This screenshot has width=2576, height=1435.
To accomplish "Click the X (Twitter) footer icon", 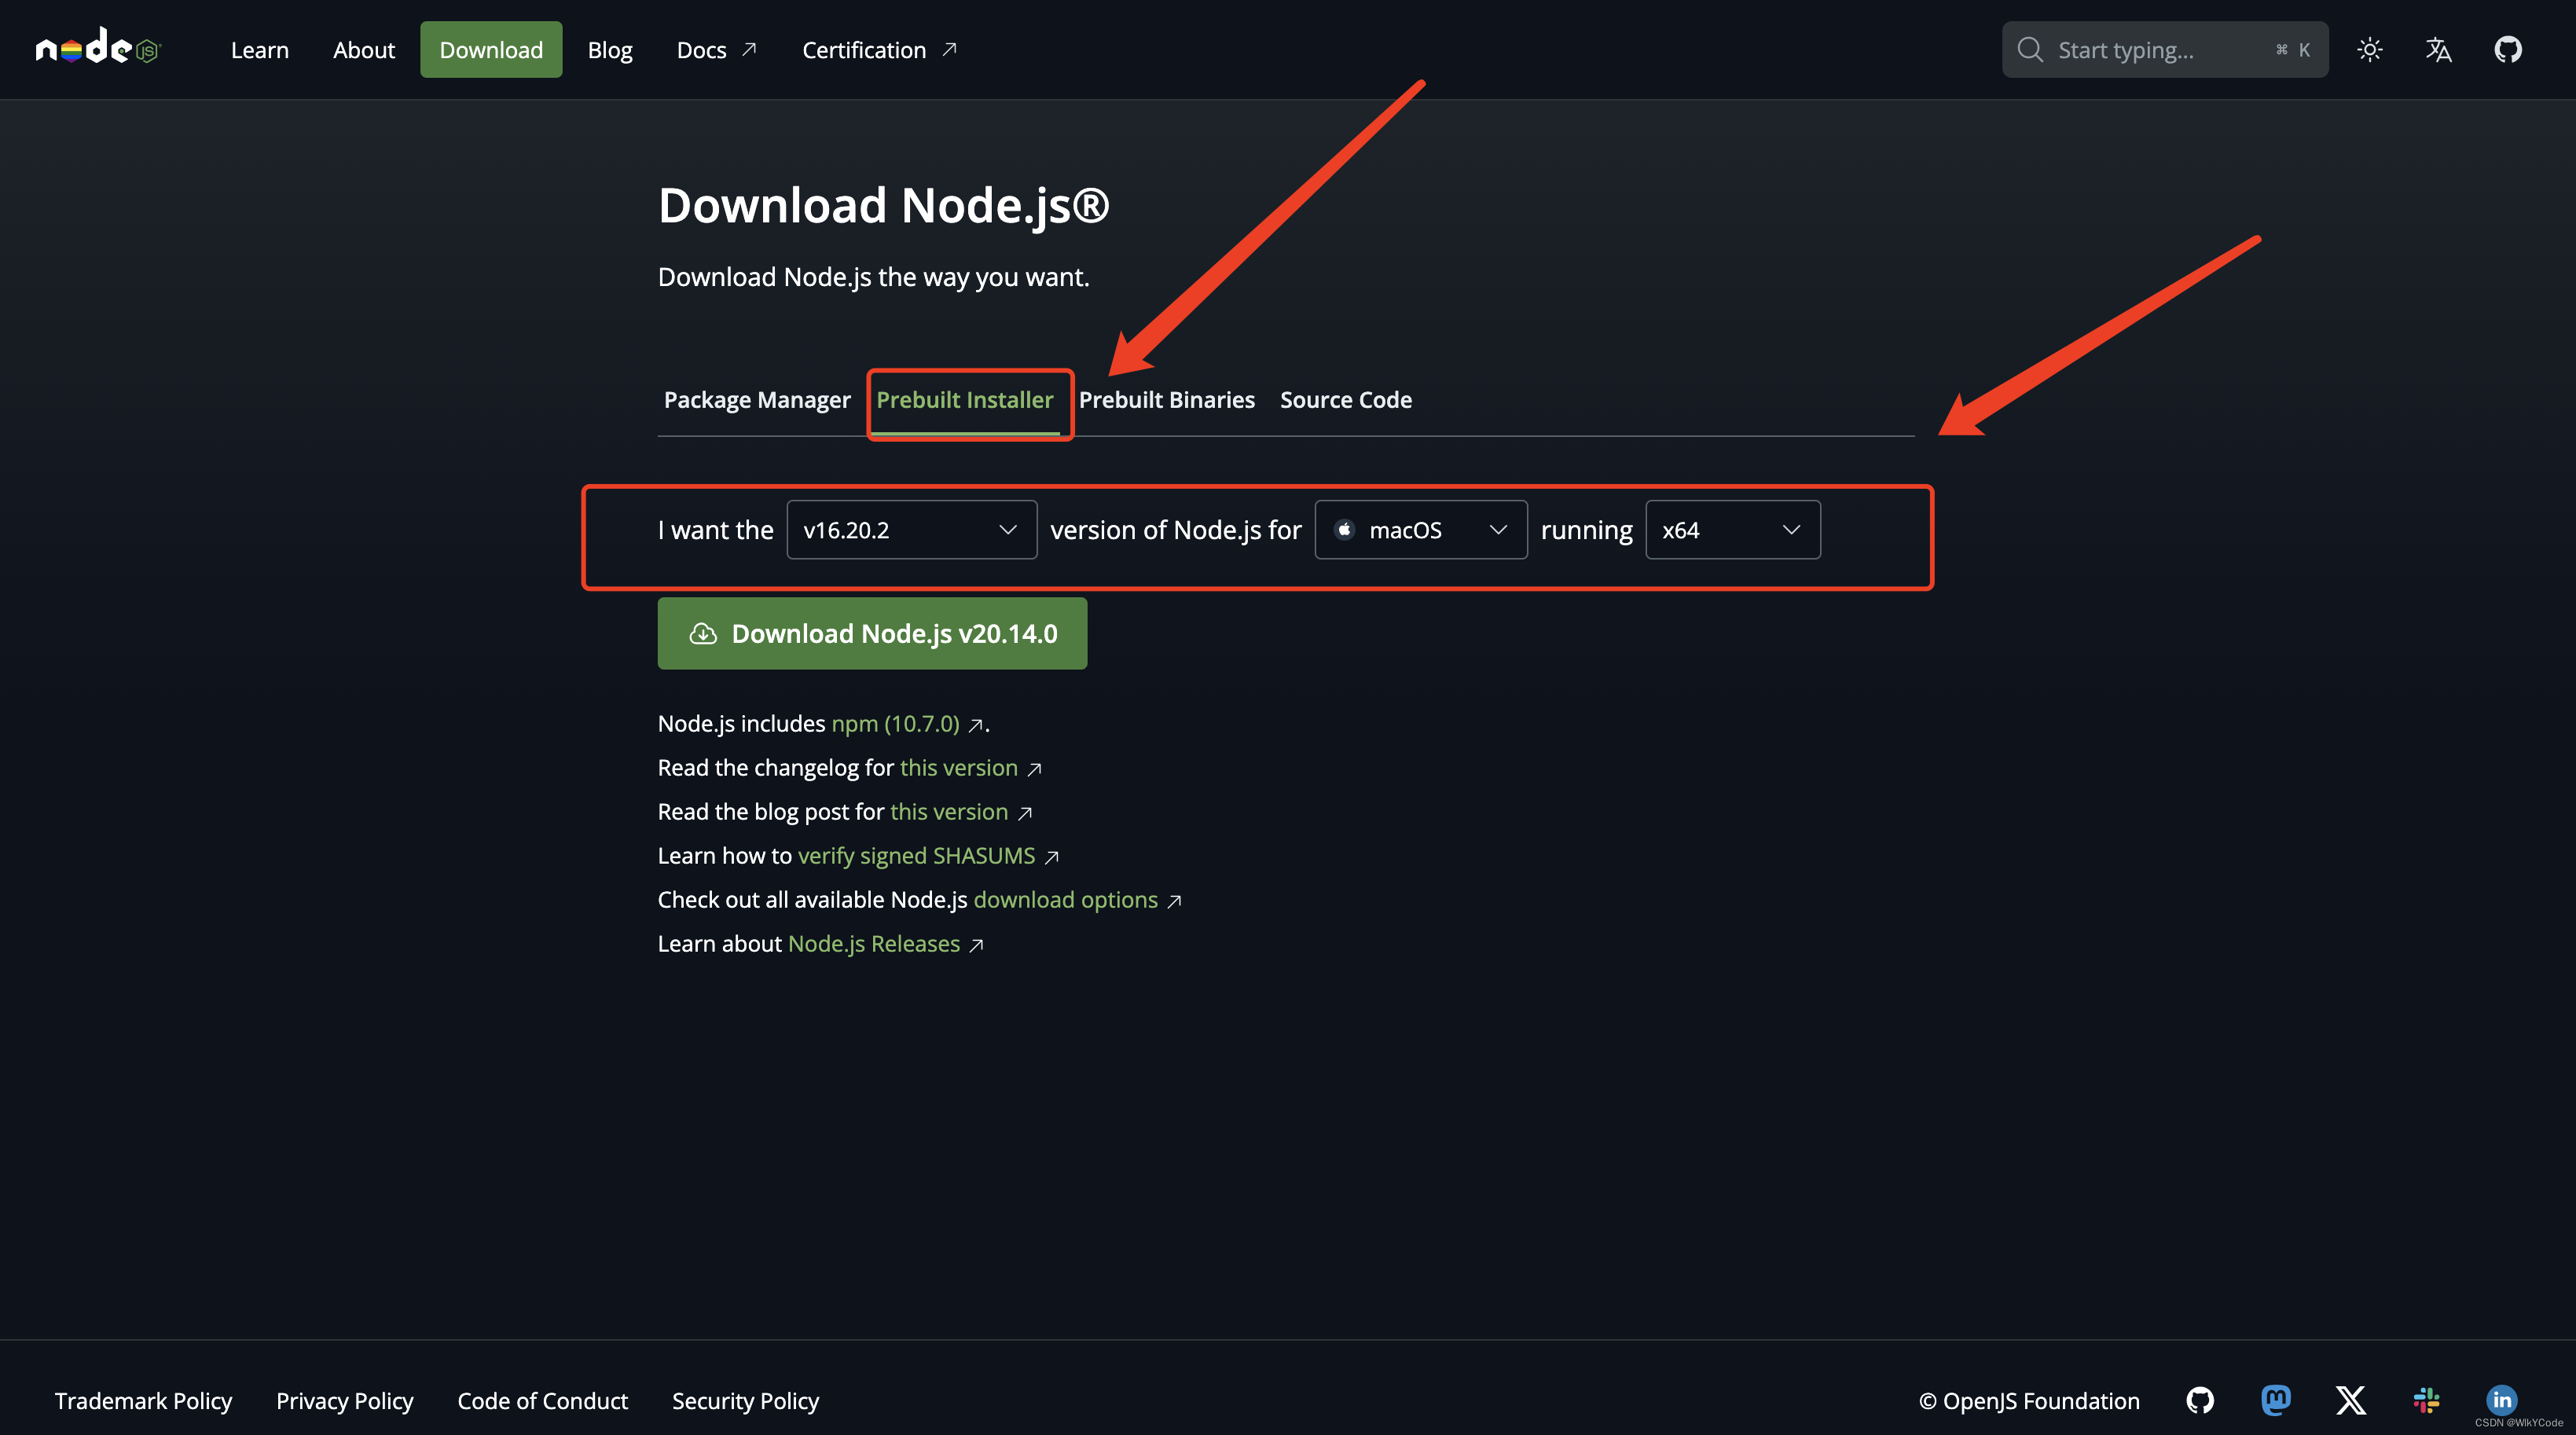I will [x=2350, y=1400].
